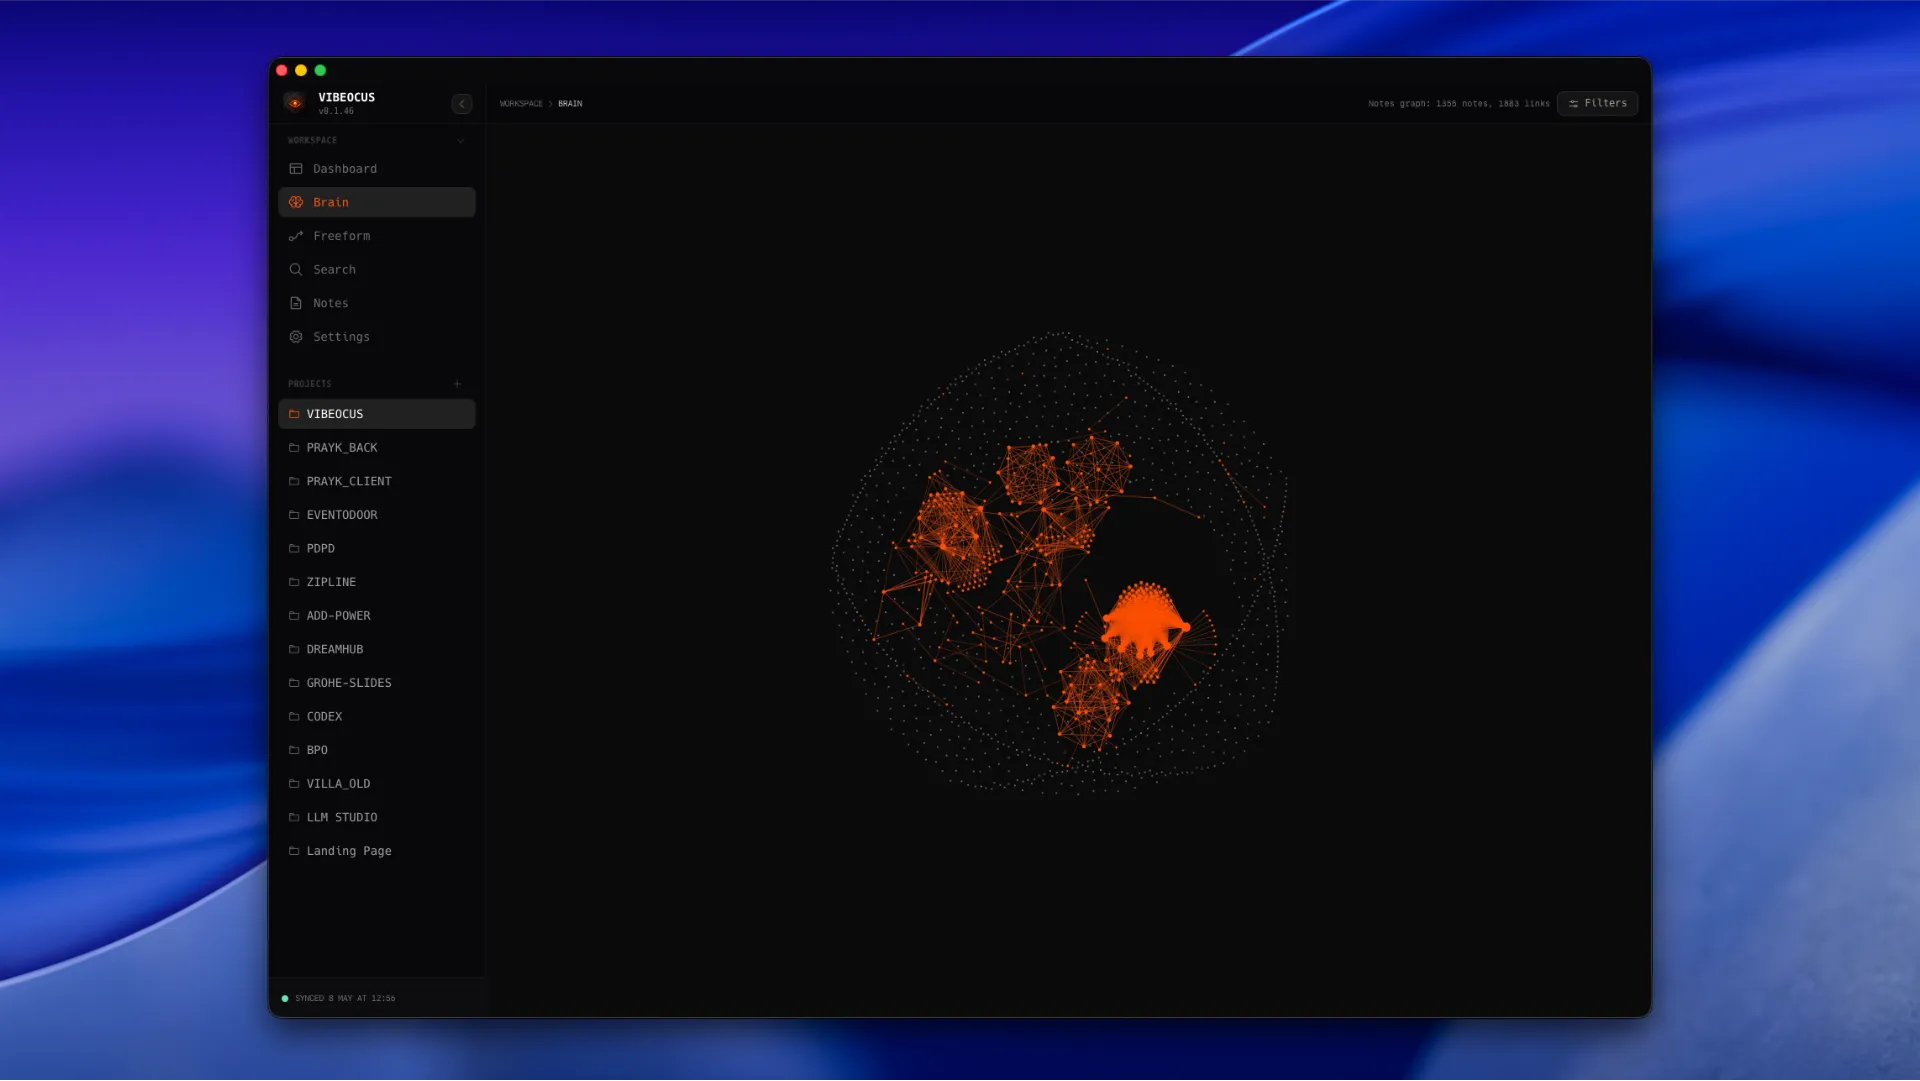This screenshot has width=1920, height=1081.
Task: Open the DREAMHUB project
Action: (x=377, y=649)
